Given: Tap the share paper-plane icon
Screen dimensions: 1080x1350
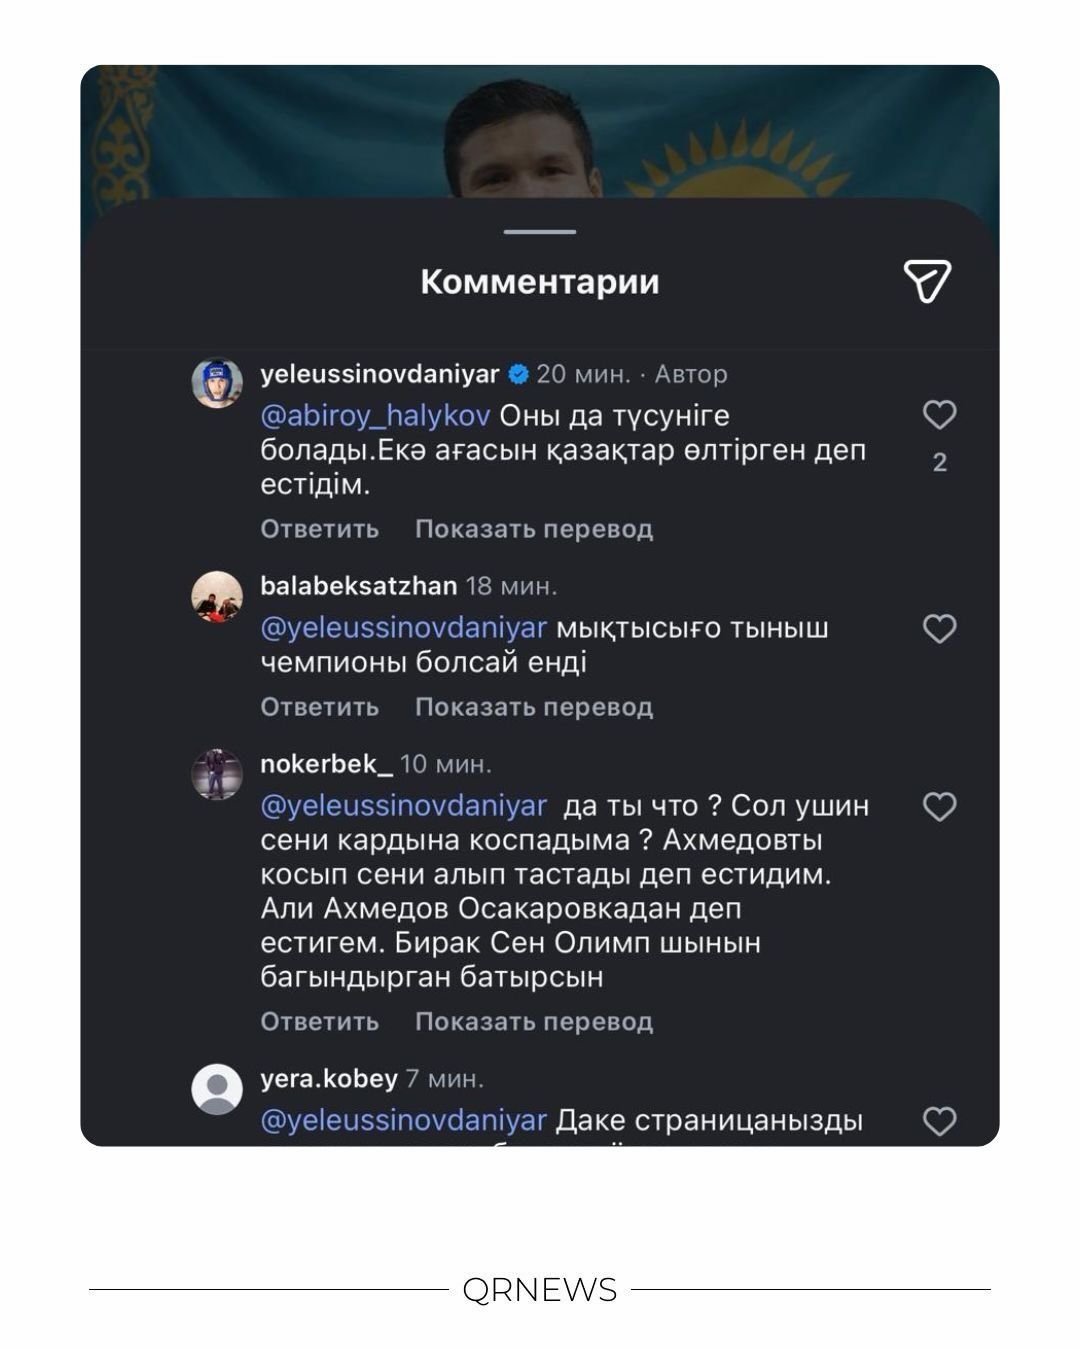Looking at the screenshot, I should pyautogui.click(x=927, y=281).
